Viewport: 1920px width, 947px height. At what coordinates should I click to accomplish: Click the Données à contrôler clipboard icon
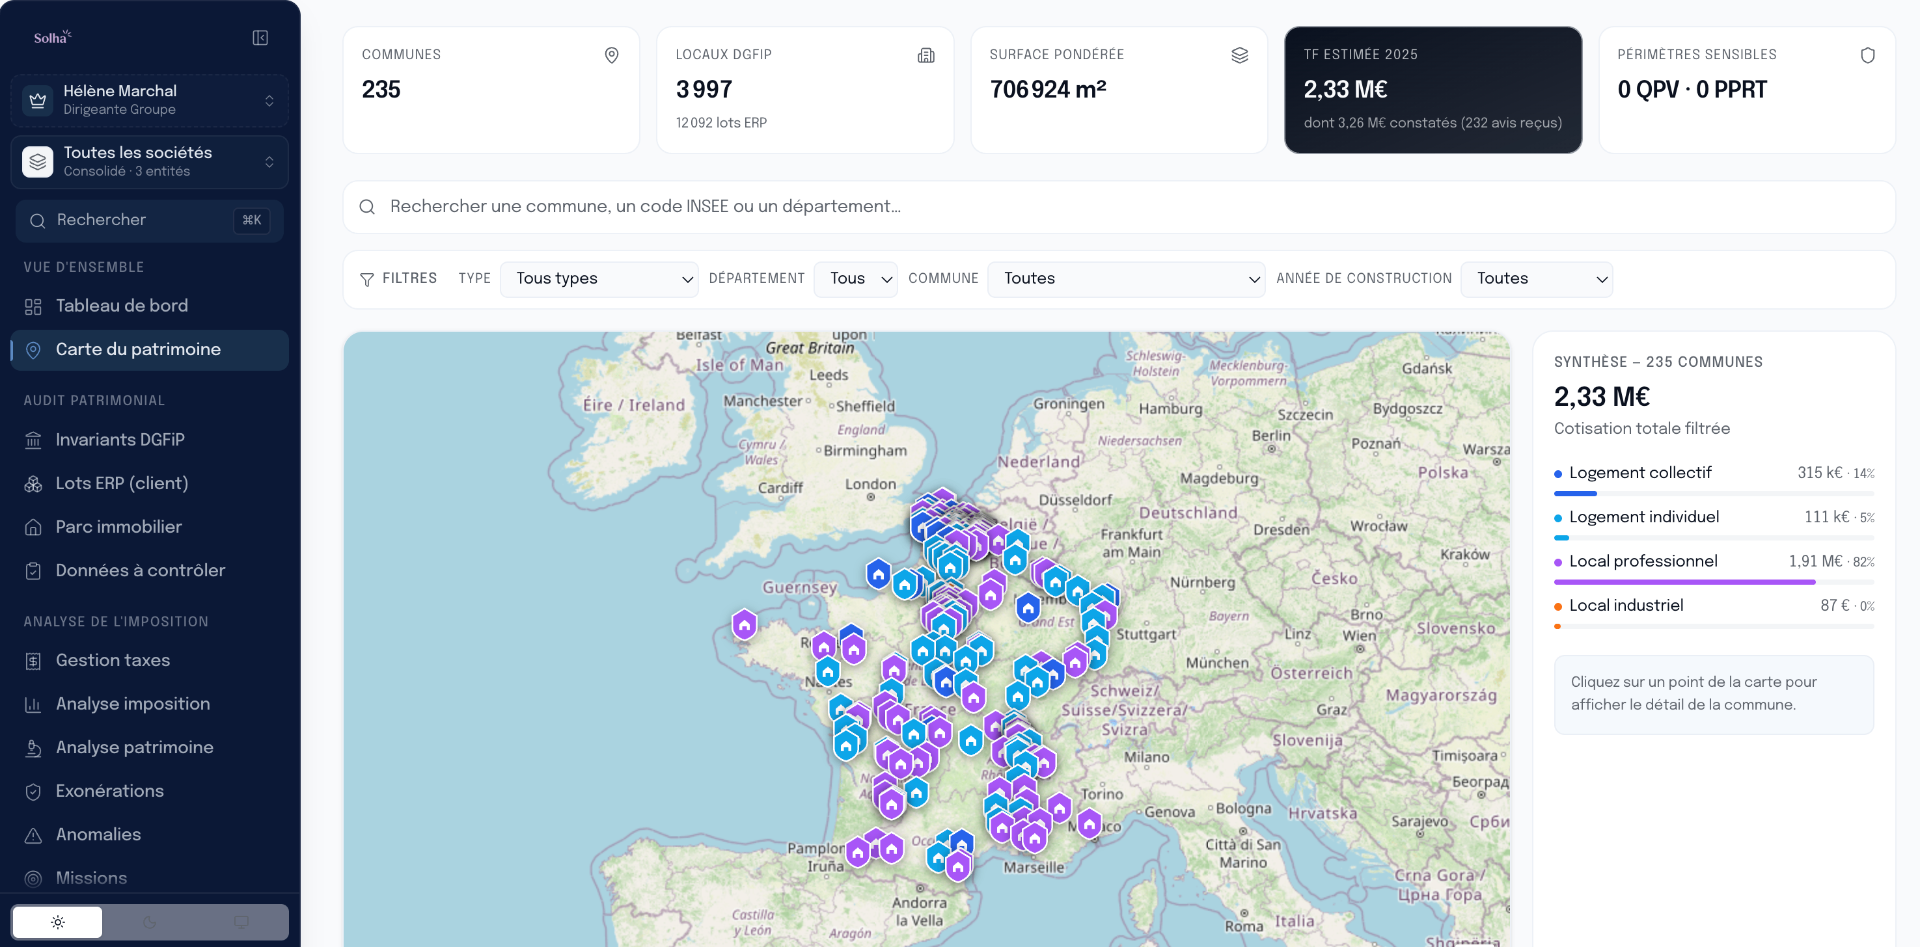[x=33, y=571]
